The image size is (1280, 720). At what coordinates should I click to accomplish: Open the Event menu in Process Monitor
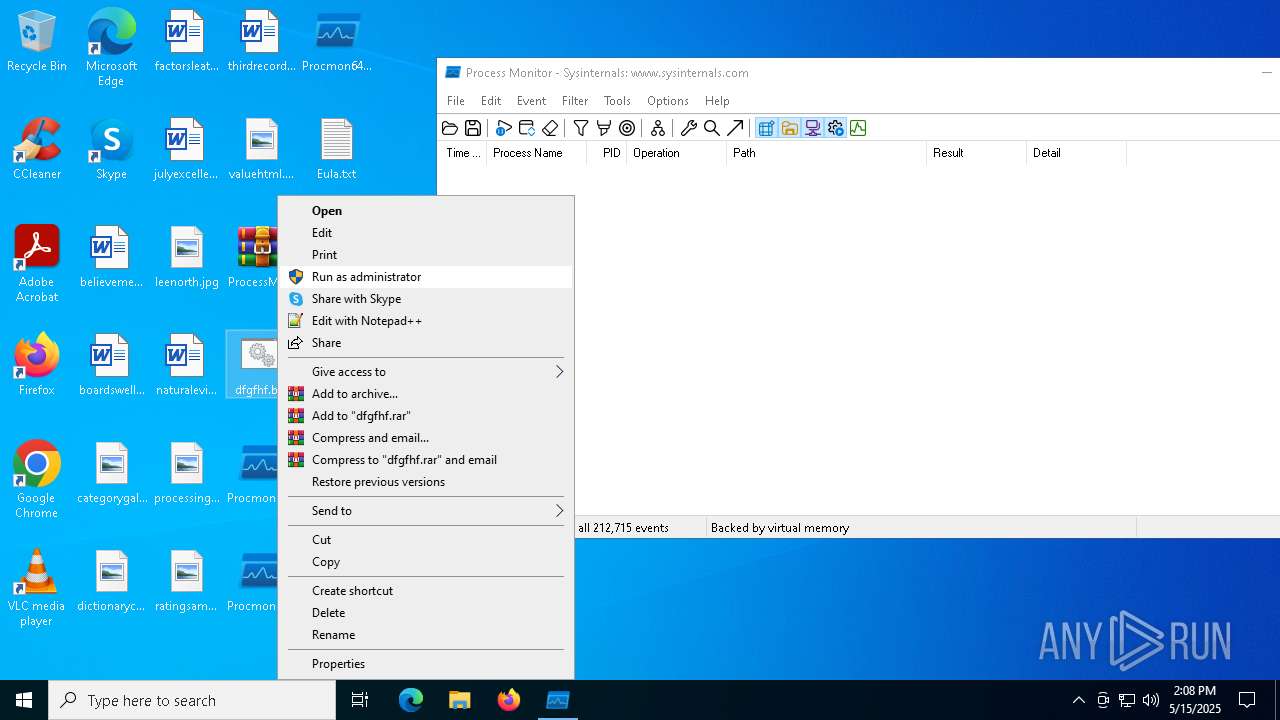(531, 101)
